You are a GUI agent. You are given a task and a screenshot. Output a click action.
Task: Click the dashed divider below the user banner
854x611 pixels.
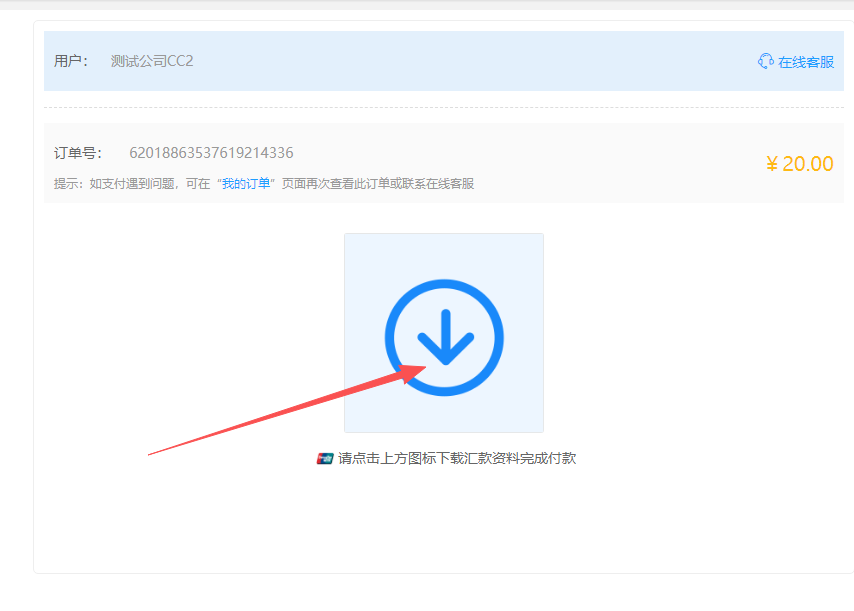point(444,107)
